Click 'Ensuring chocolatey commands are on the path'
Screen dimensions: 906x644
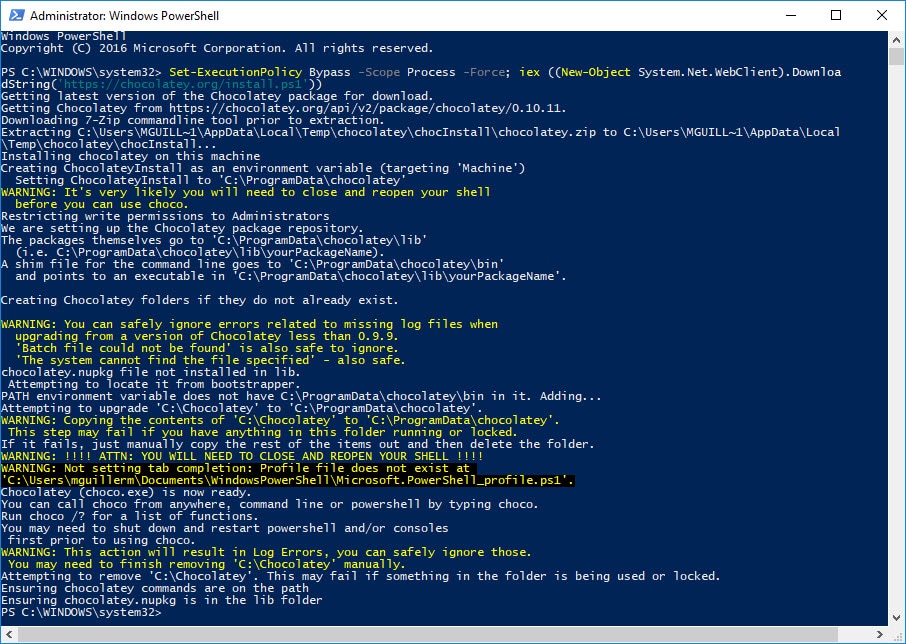tap(155, 588)
